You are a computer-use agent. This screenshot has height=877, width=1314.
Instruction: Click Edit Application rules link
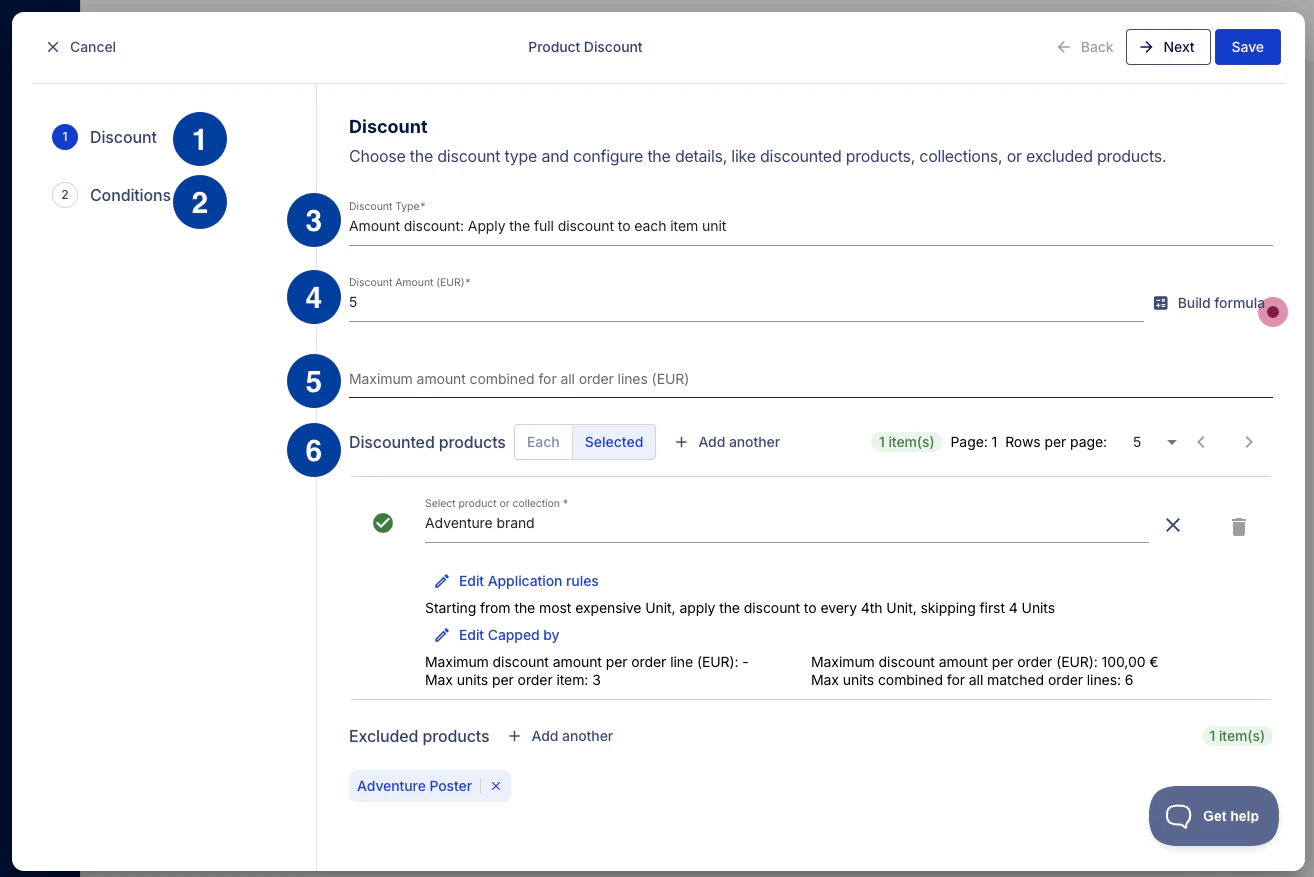[516, 581]
